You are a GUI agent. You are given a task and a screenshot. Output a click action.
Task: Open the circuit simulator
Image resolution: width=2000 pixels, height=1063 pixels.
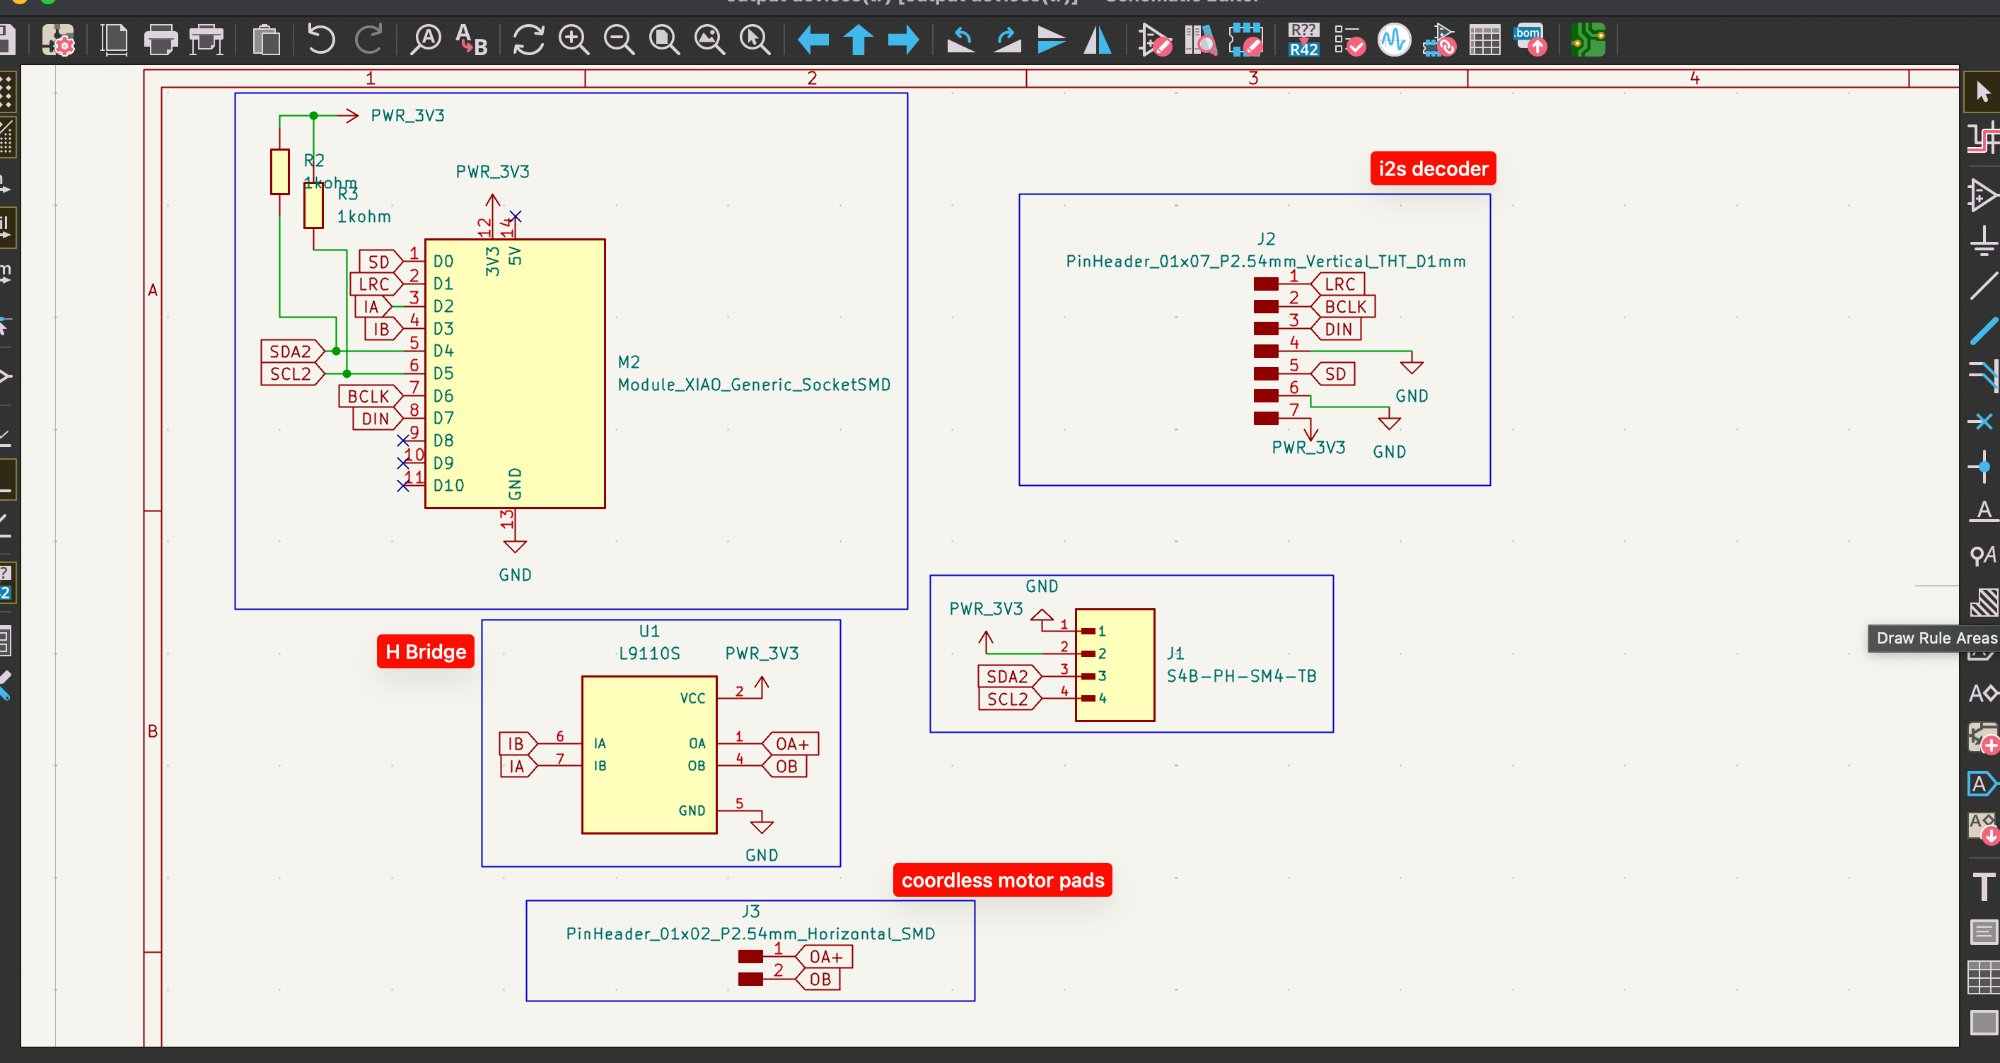pyautogui.click(x=1394, y=40)
